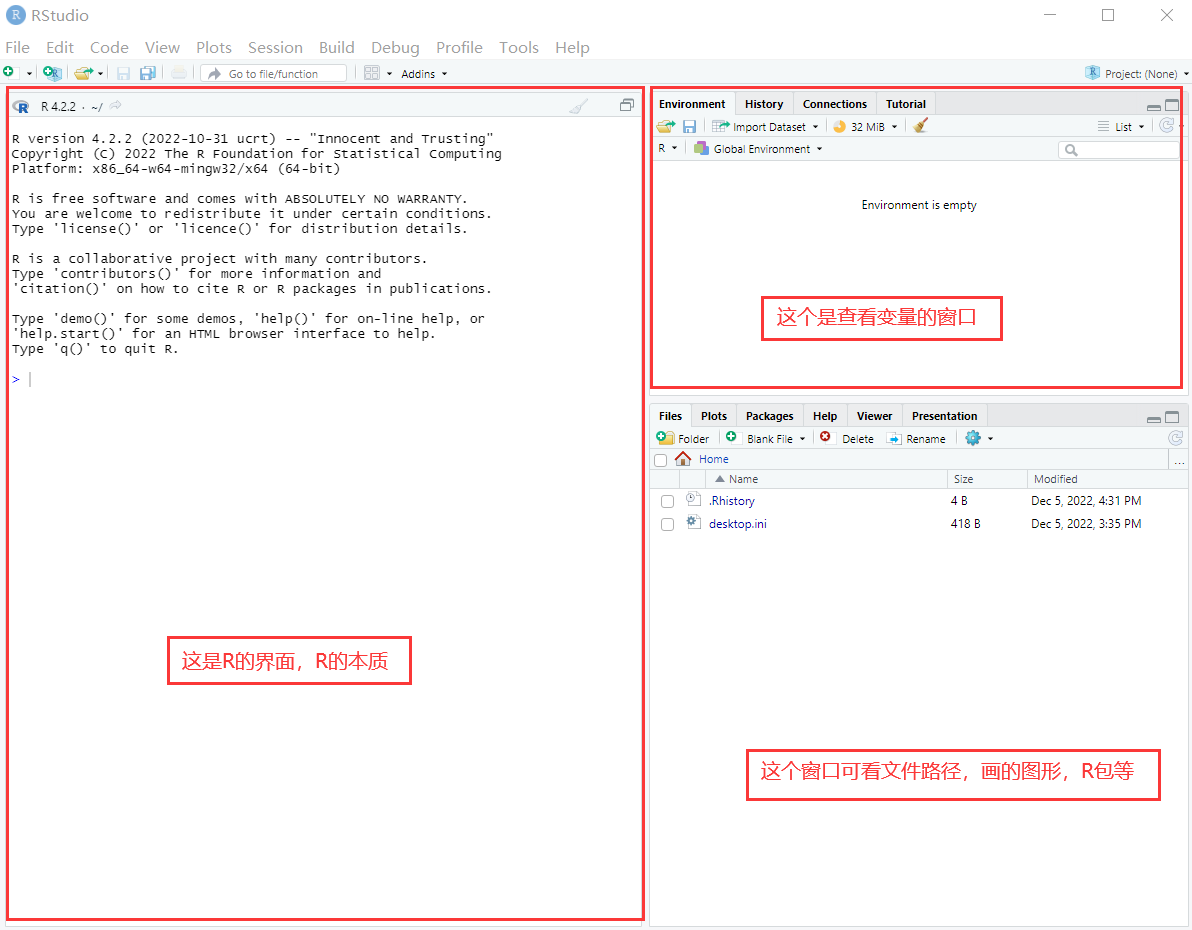Click the .Rhistory file icon

point(693,499)
